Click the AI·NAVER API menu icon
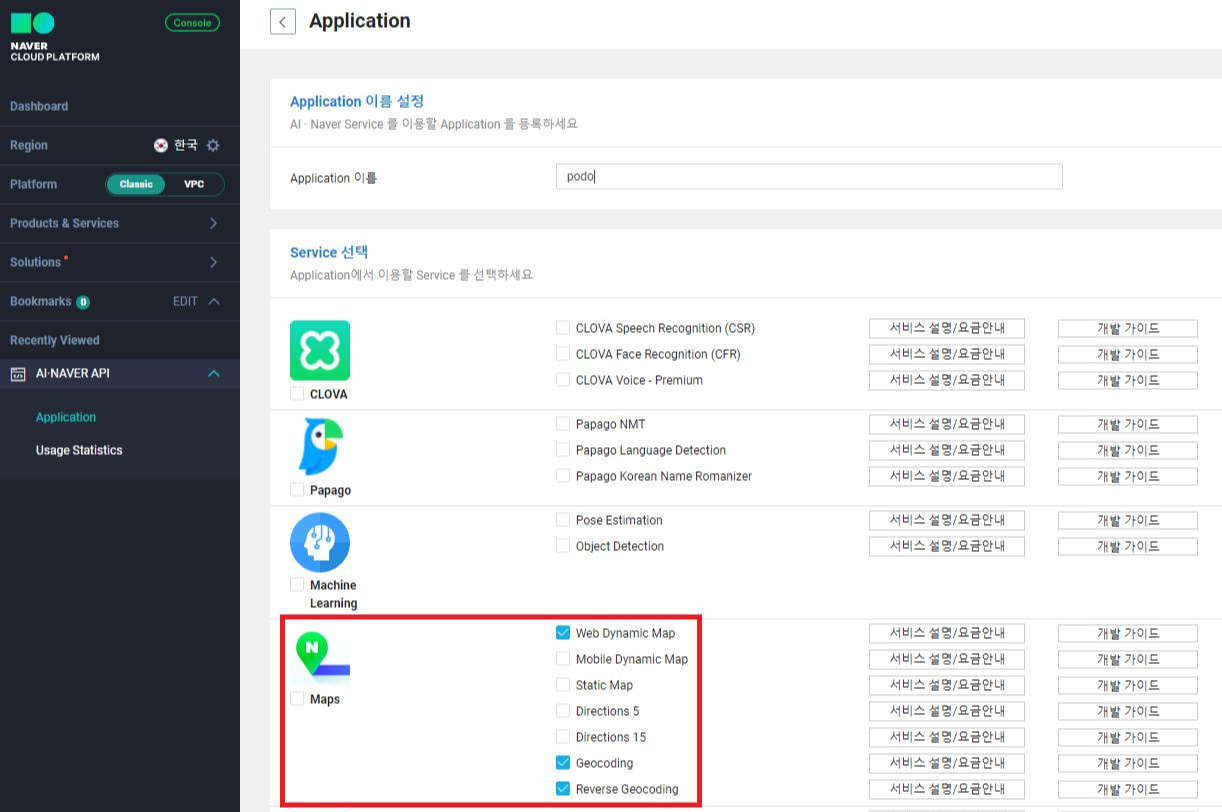The image size is (1222, 812). 17,374
